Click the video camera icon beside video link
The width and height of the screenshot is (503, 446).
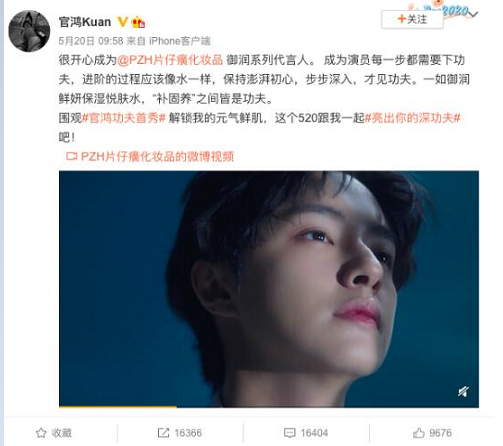[x=72, y=156]
